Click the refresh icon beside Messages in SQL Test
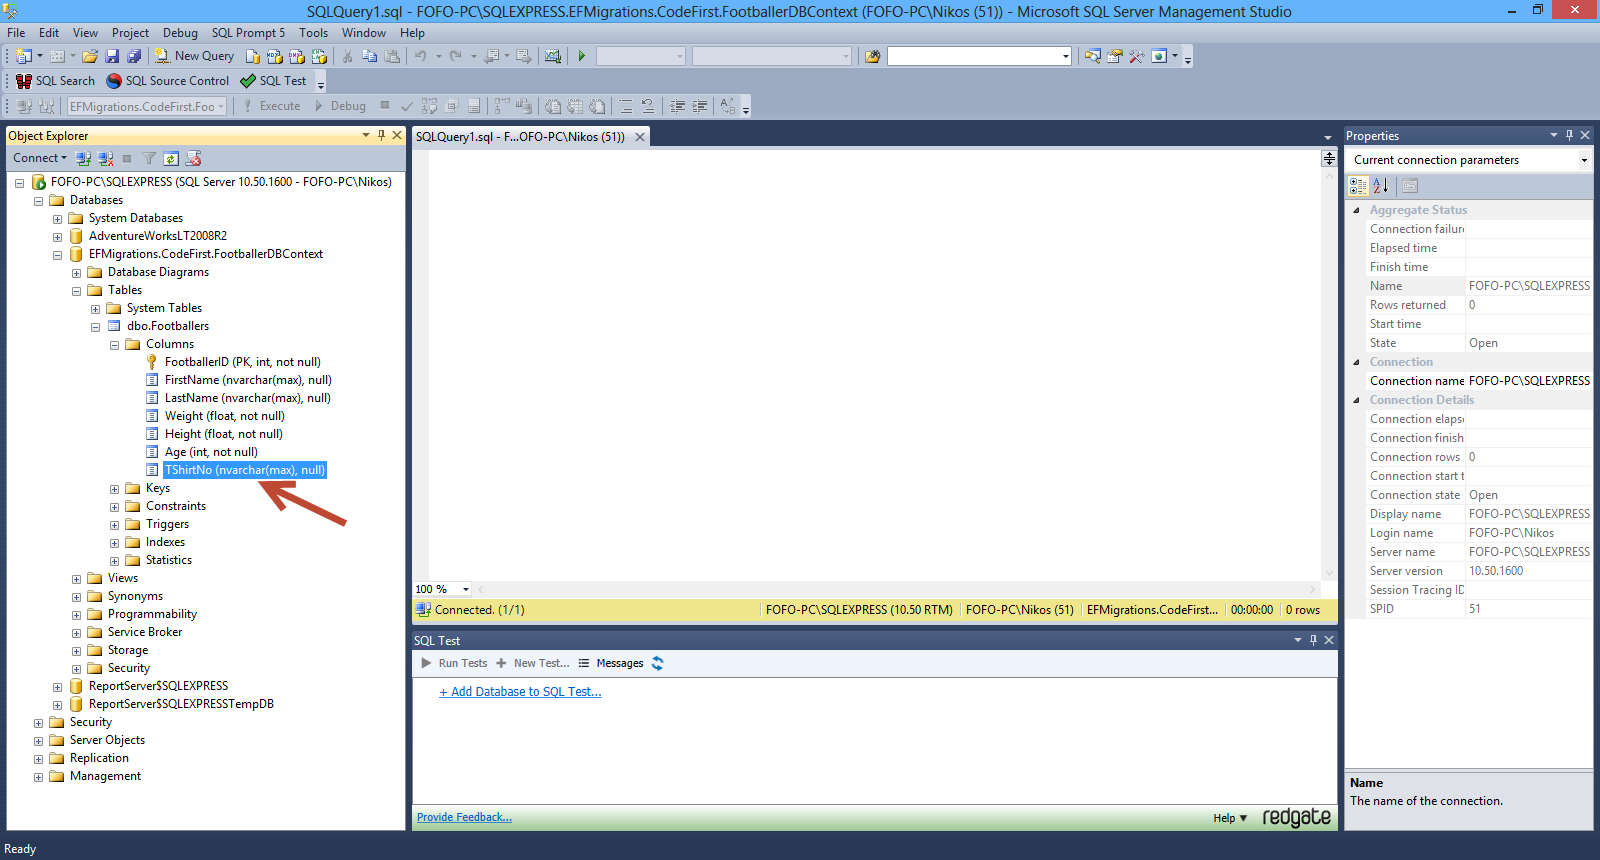1600x860 pixels. point(657,663)
